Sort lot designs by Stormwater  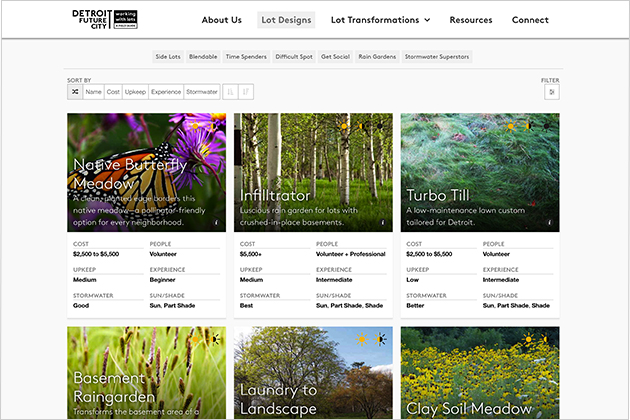coord(202,92)
